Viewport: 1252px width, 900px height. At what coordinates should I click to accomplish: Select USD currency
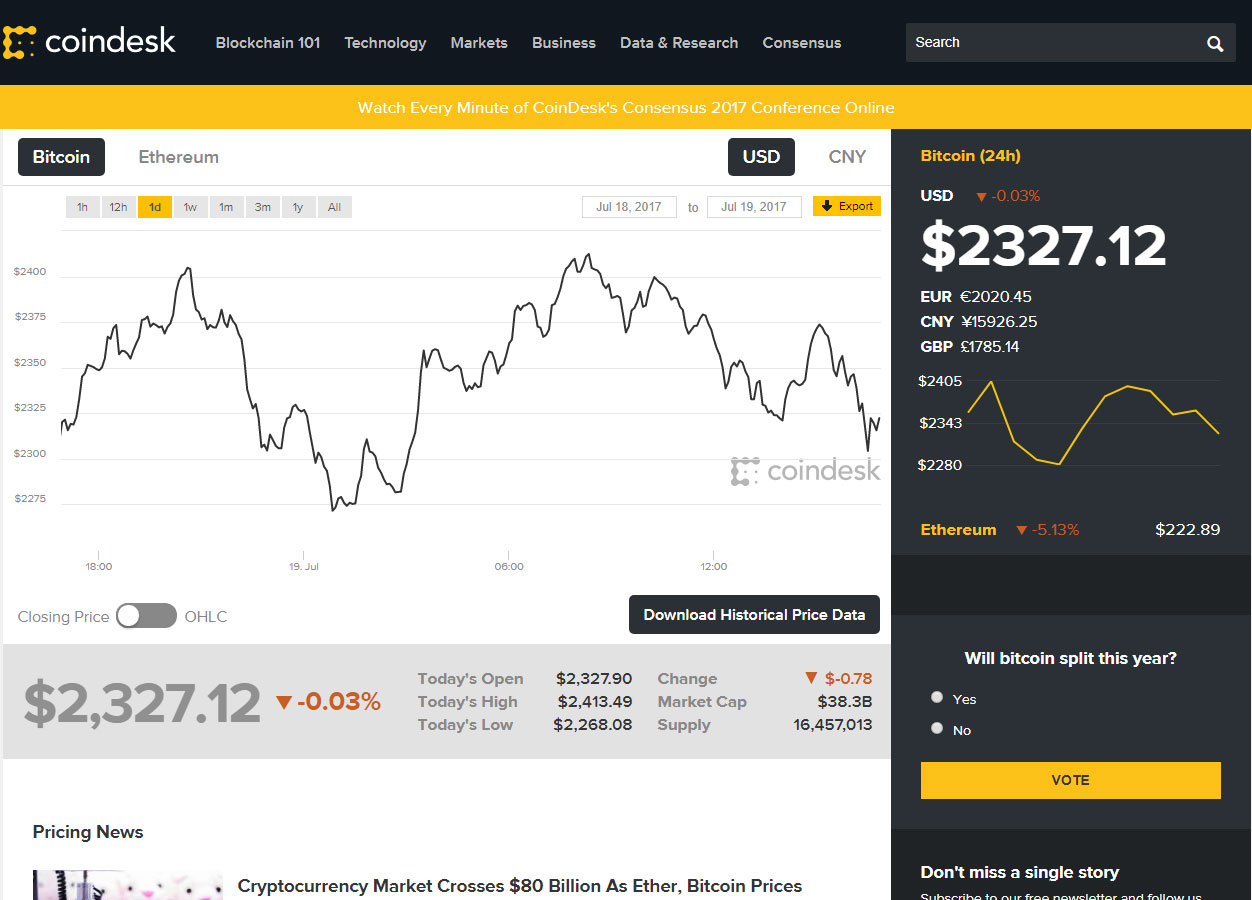(x=761, y=157)
